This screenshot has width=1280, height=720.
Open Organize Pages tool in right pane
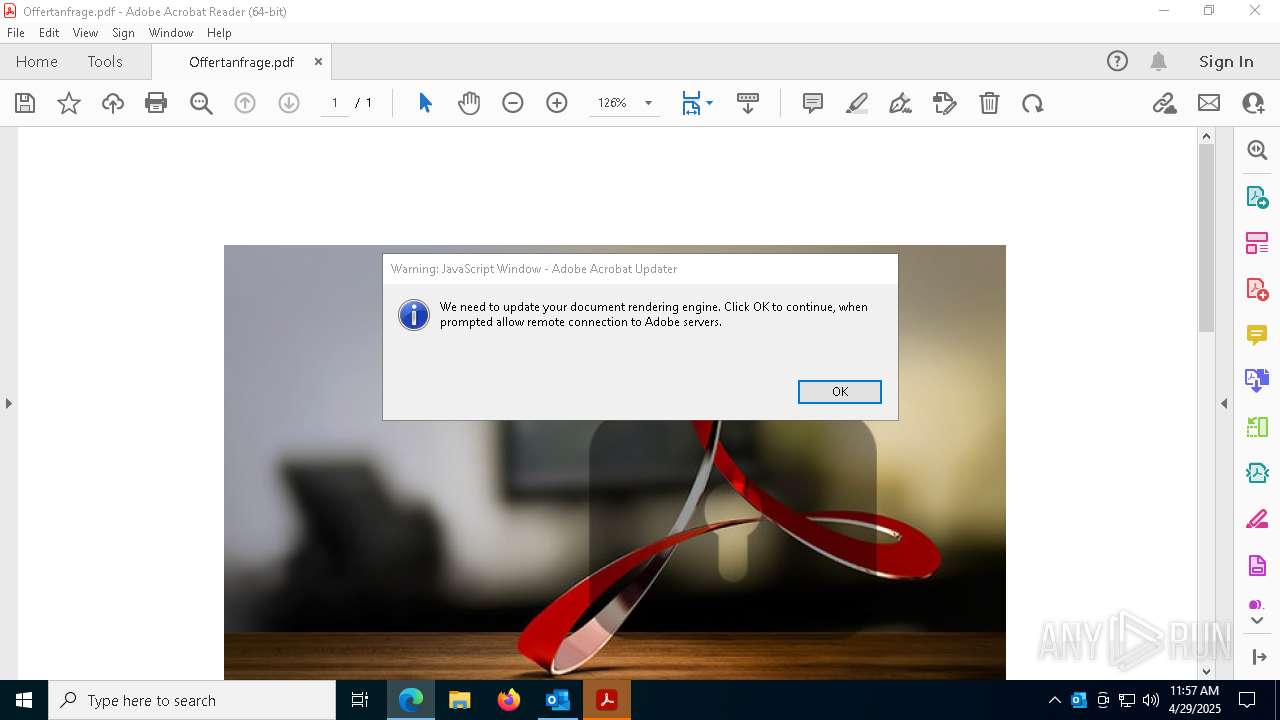[x=1257, y=243]
